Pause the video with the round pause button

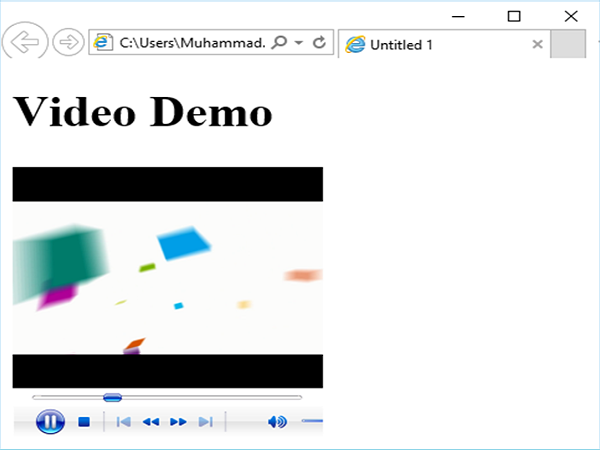[50, 421]
